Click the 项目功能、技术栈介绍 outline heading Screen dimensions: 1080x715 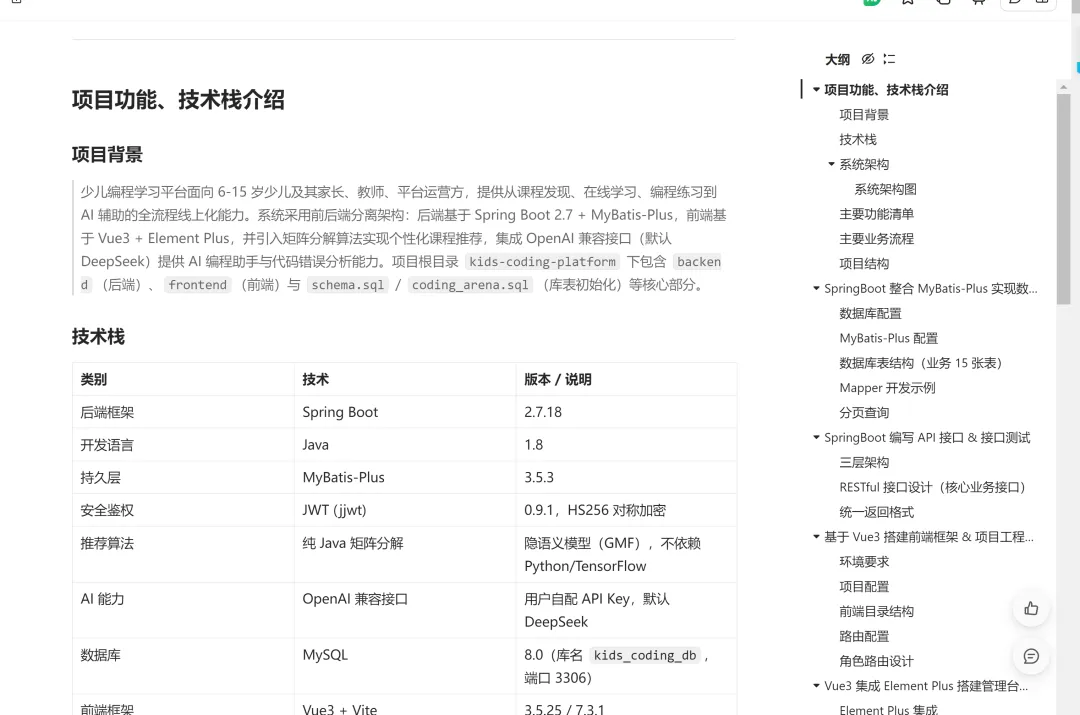(x=886, y=90)
